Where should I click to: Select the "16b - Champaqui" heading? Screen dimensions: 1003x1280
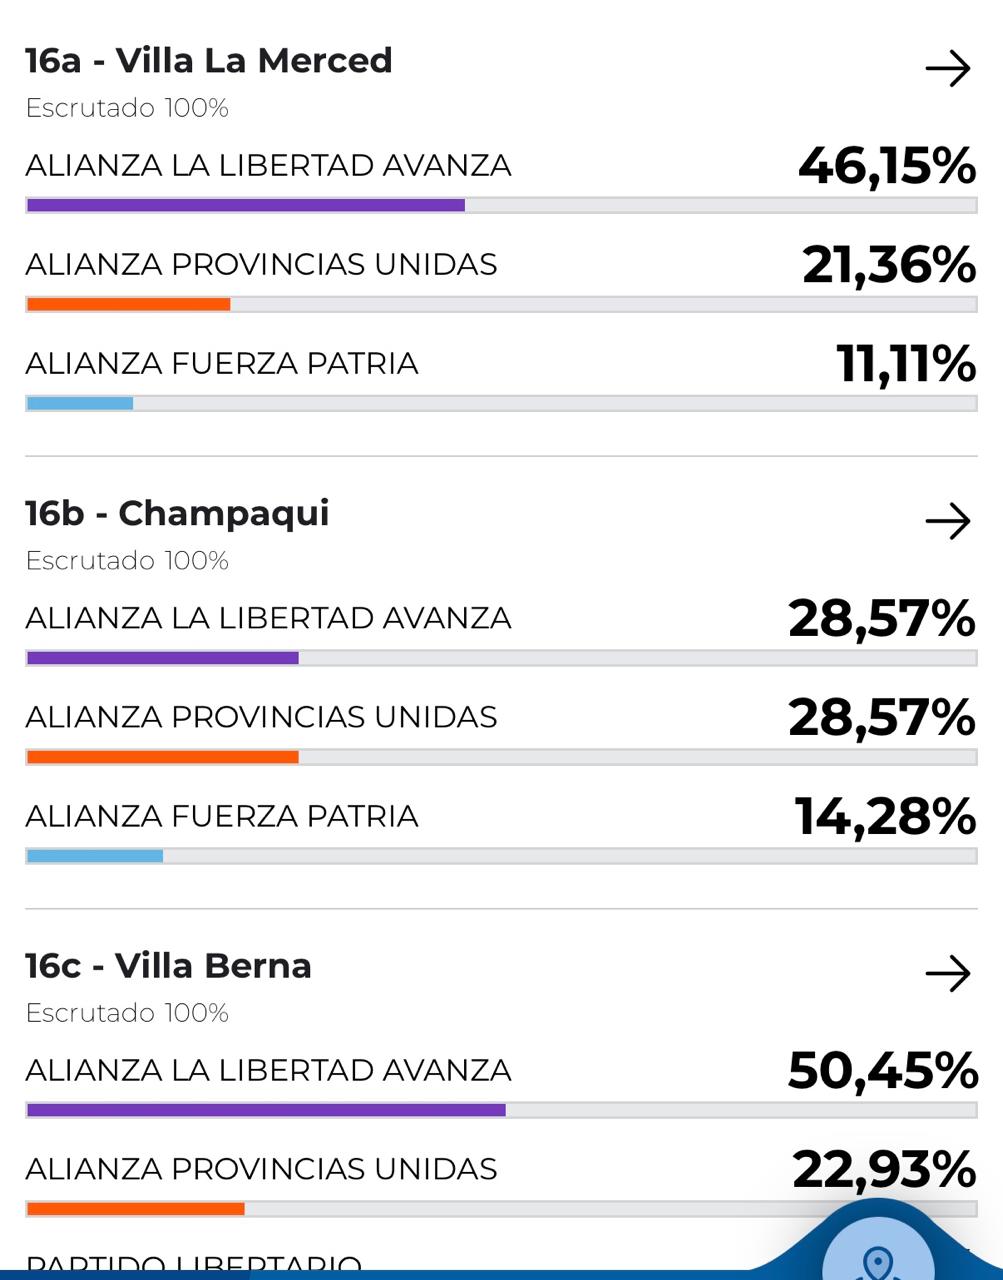point(177,513)
